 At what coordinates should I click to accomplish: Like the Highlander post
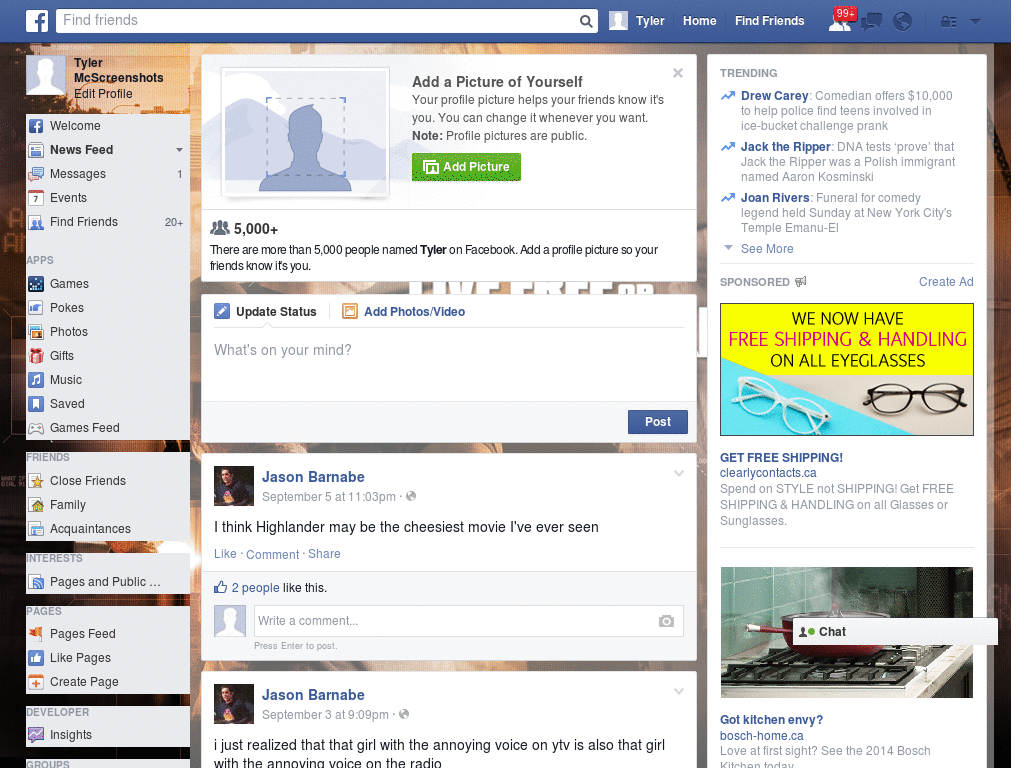click(x=225, y=554)
